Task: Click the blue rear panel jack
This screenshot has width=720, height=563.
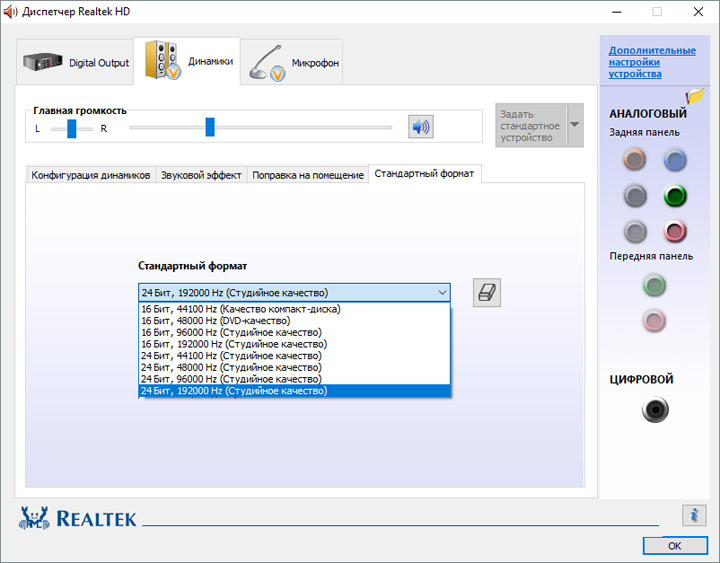Action: (x=675, y=160)
